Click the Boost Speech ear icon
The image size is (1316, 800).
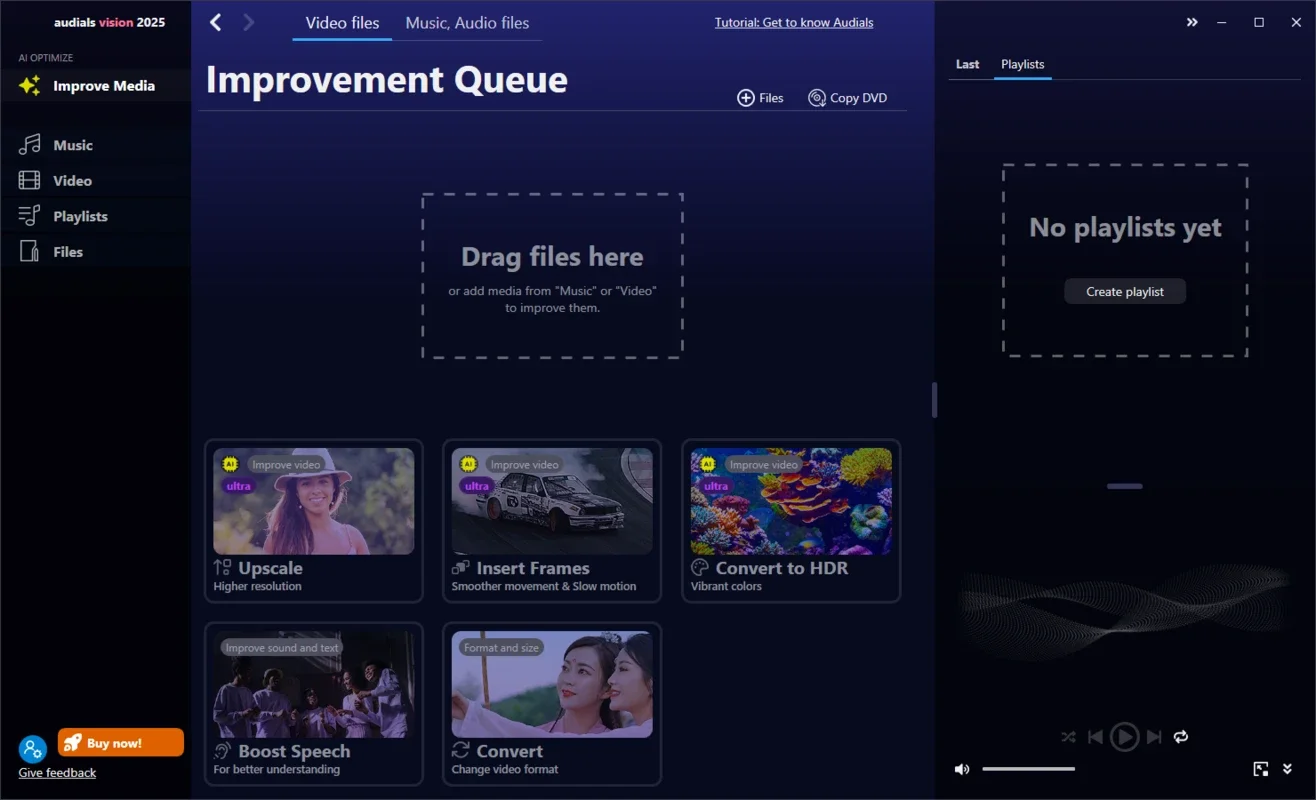[223, 751]
